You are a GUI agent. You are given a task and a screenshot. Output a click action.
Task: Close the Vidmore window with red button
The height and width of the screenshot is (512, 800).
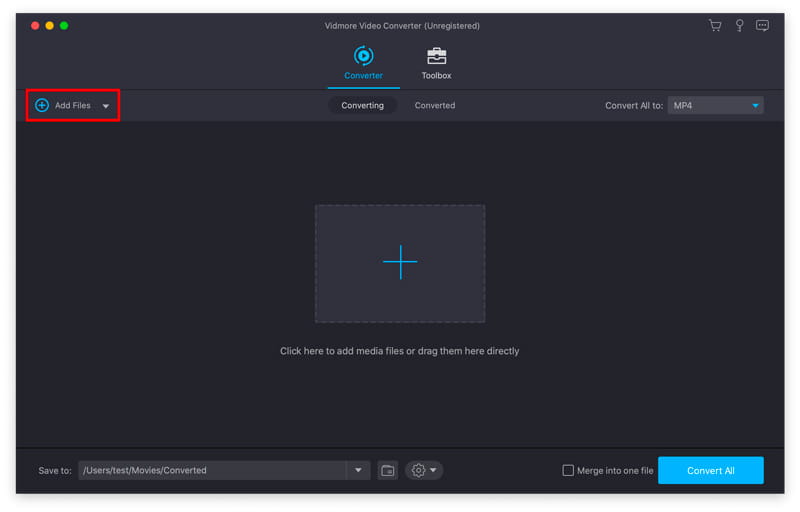[x=33, y=25]
